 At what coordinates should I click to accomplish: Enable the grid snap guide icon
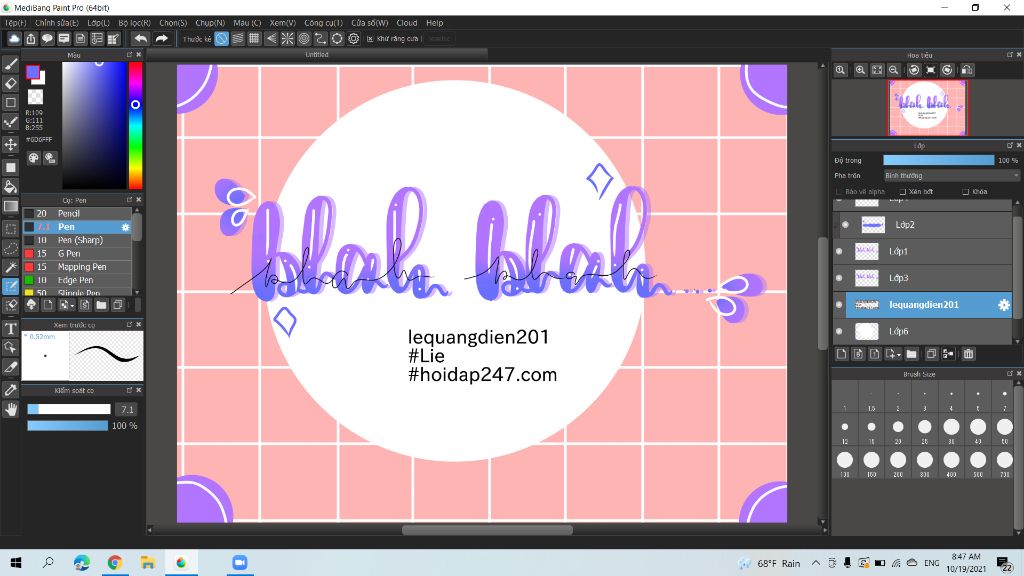pos(254,39)
